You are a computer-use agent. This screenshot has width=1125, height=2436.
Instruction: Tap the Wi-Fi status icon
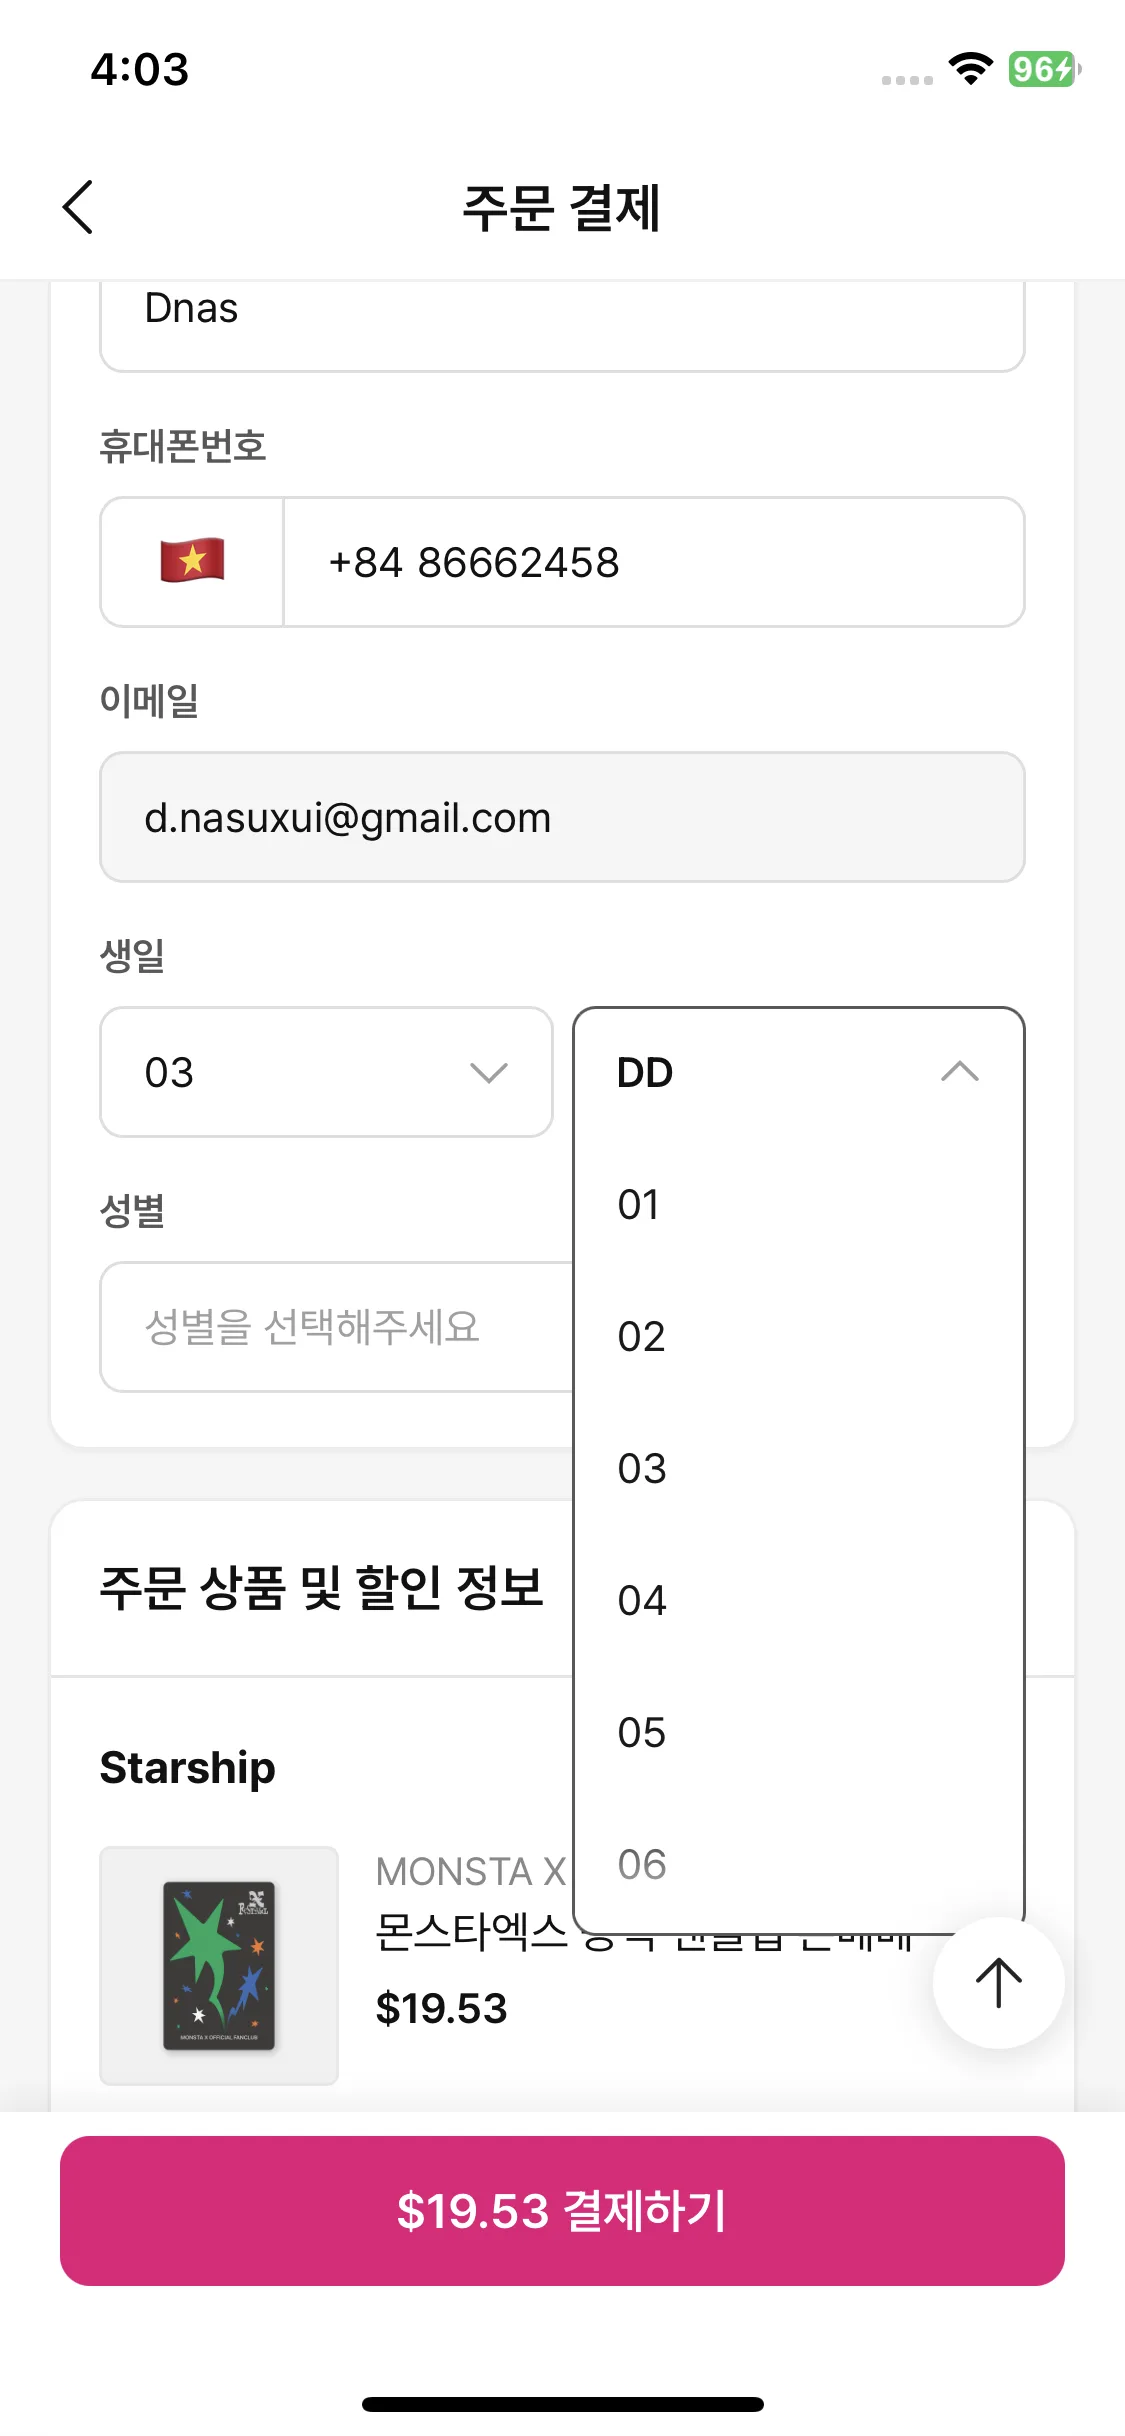coord(969,69)
